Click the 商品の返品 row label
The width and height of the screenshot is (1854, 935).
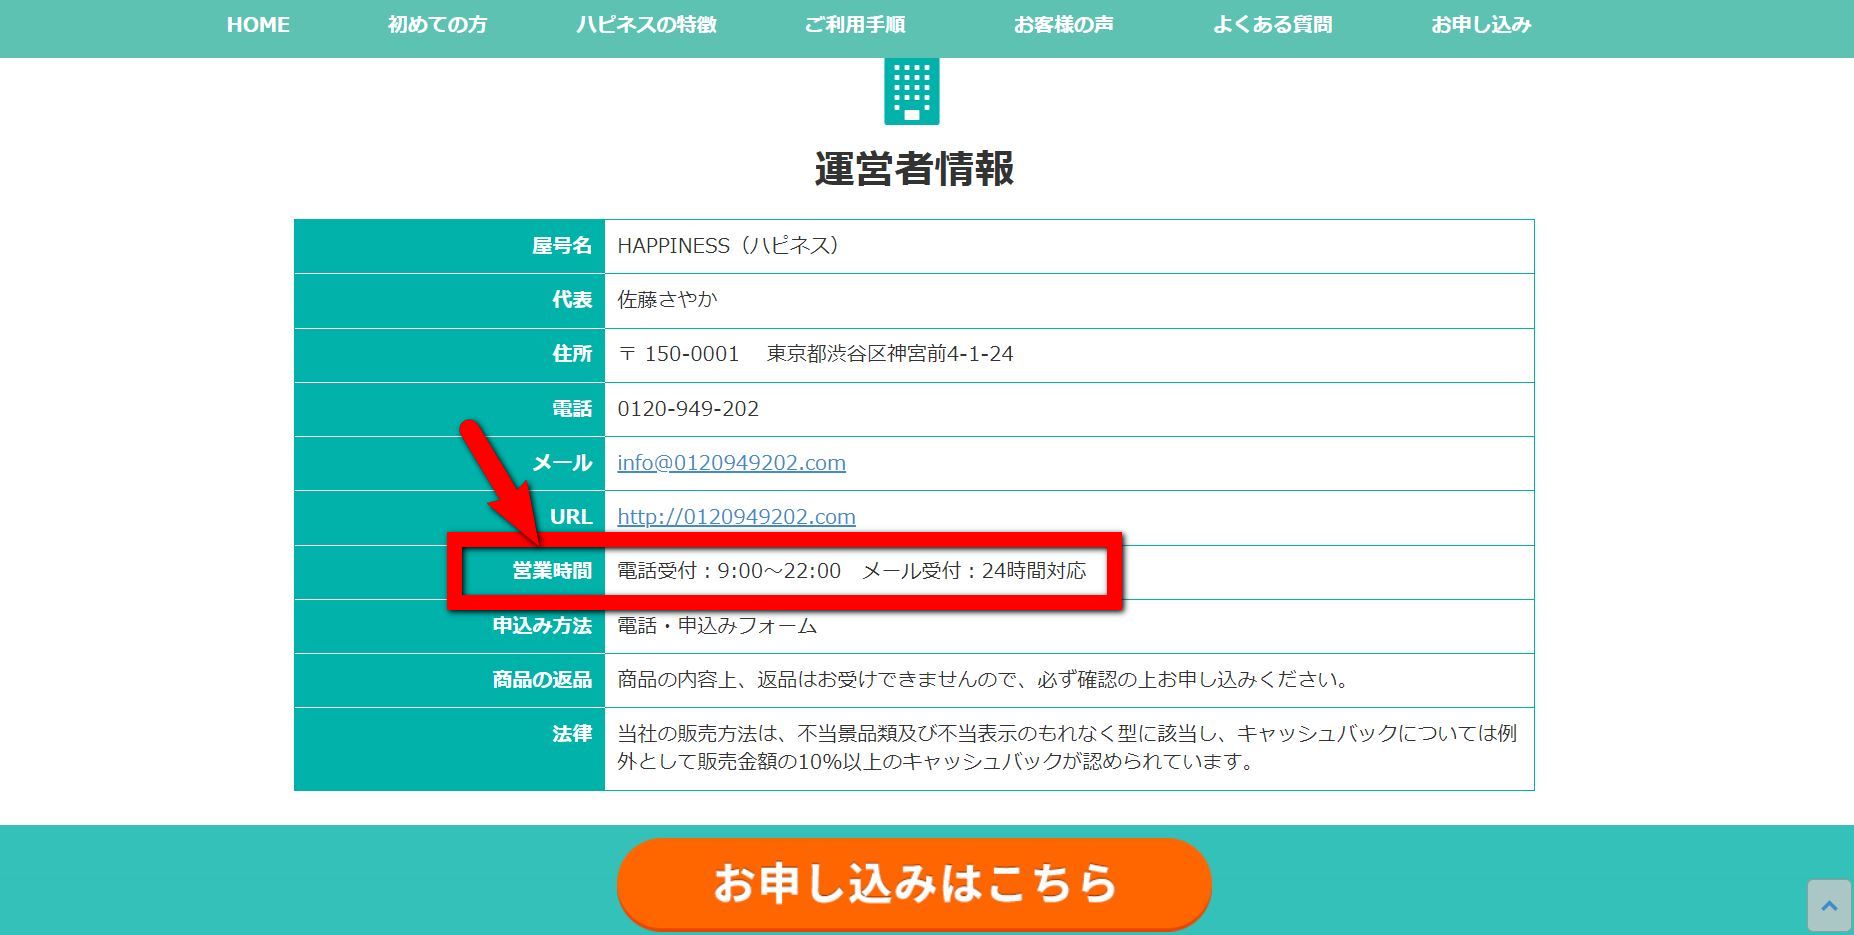tap(542, 680)
